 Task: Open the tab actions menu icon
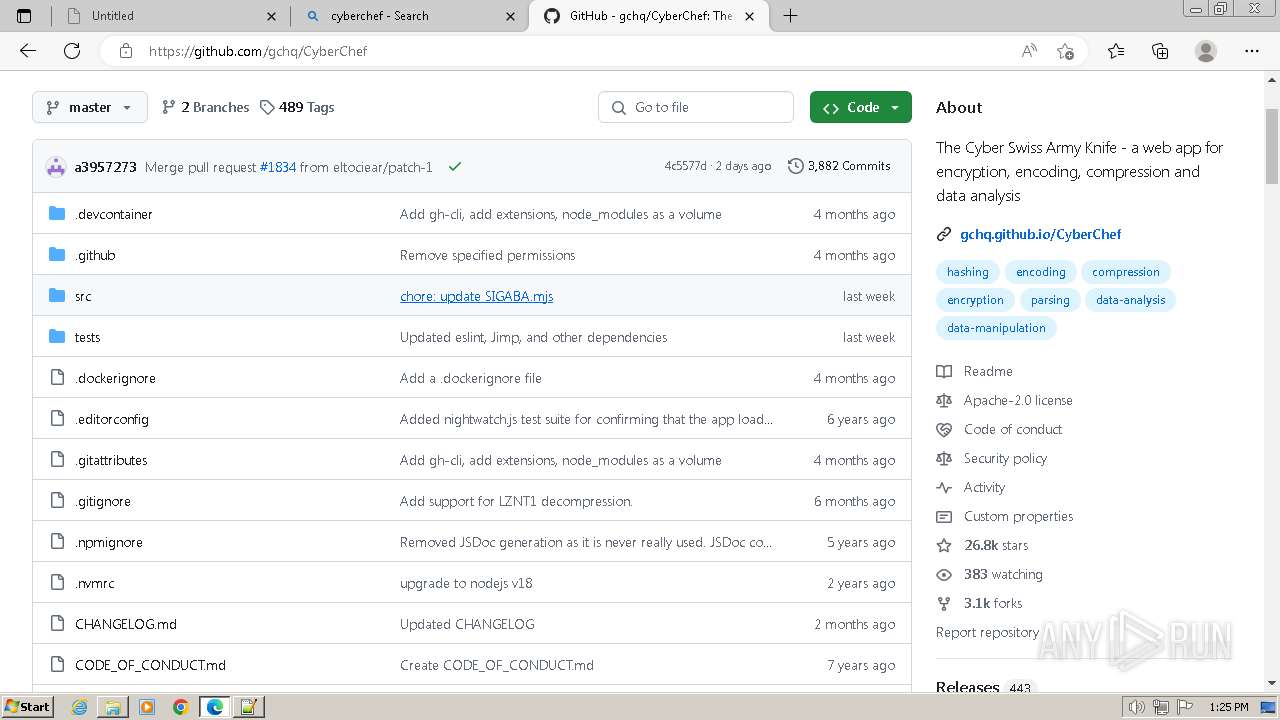pyautogui.click(x=24, y=16)
